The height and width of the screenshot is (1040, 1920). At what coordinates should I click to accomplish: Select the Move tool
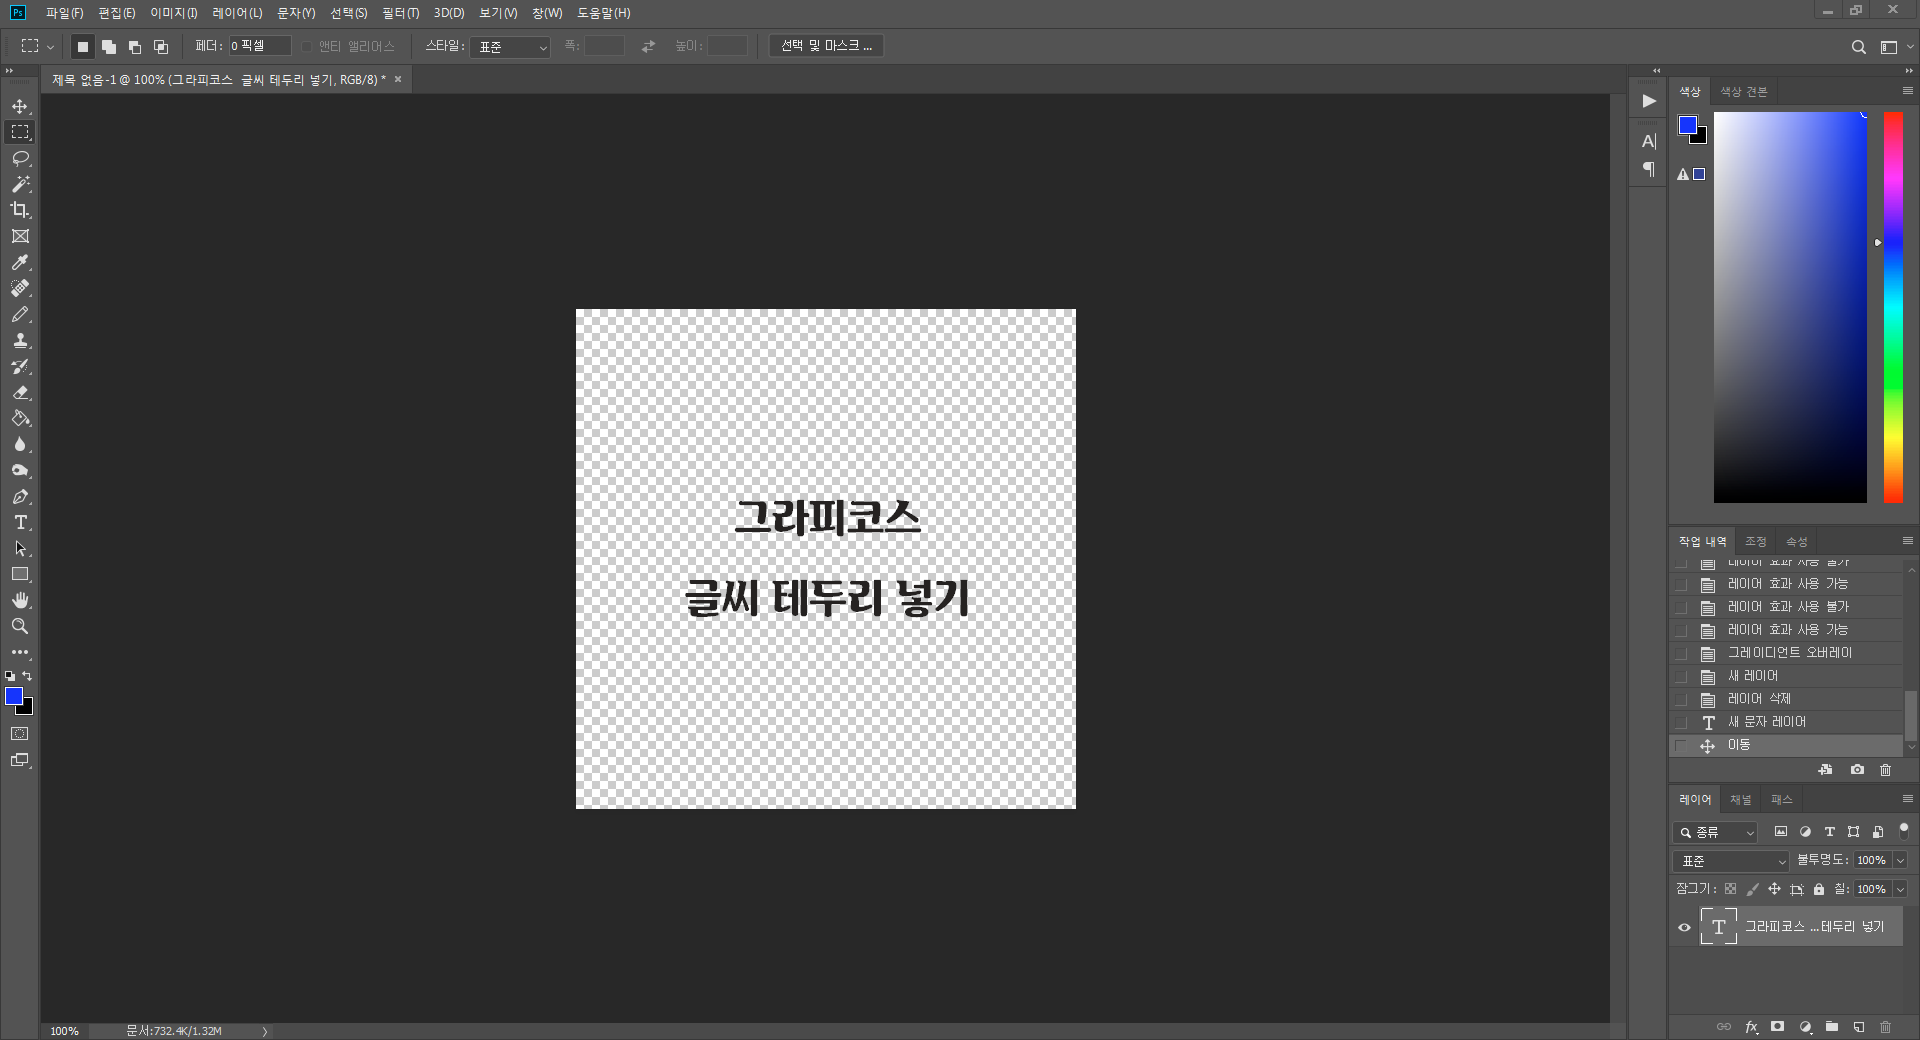[x=20, y=106]
